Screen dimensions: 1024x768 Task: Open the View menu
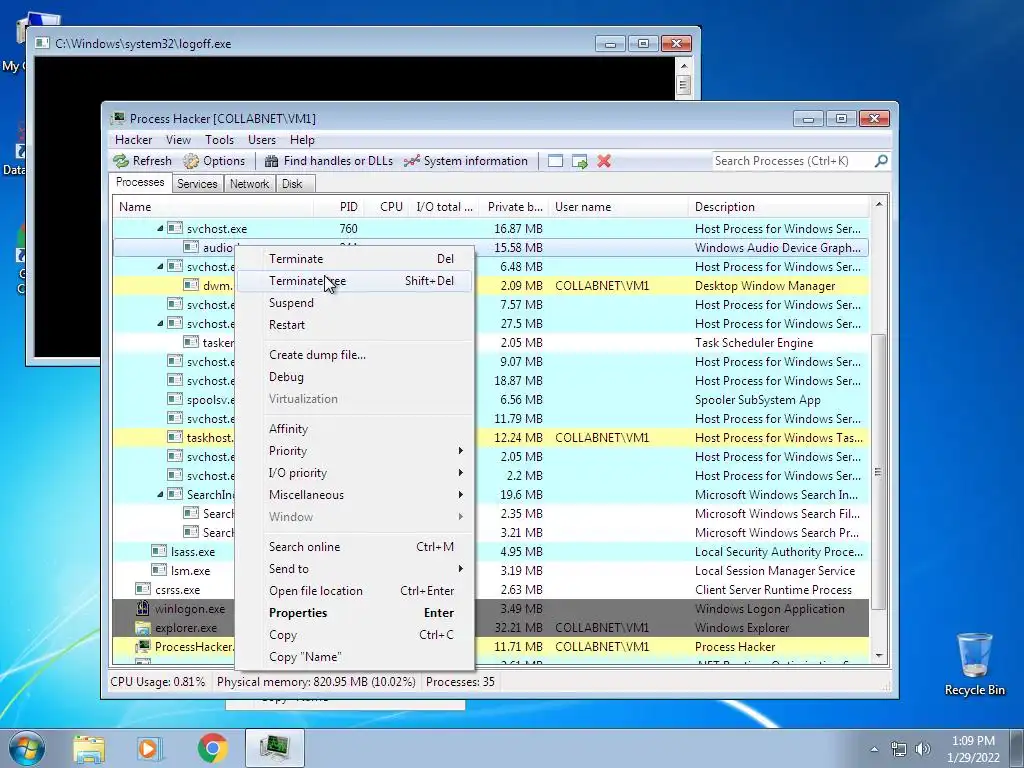tap(178, 140)
